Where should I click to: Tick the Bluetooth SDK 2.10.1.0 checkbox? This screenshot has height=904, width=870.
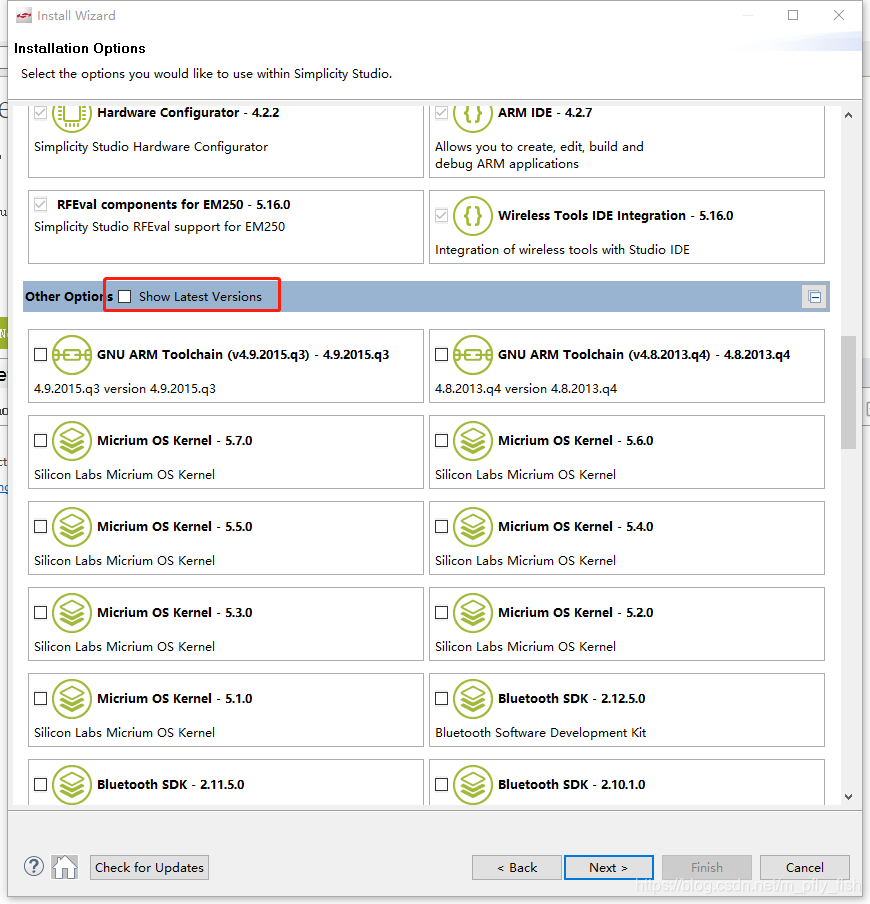click(x=442, y=785)
